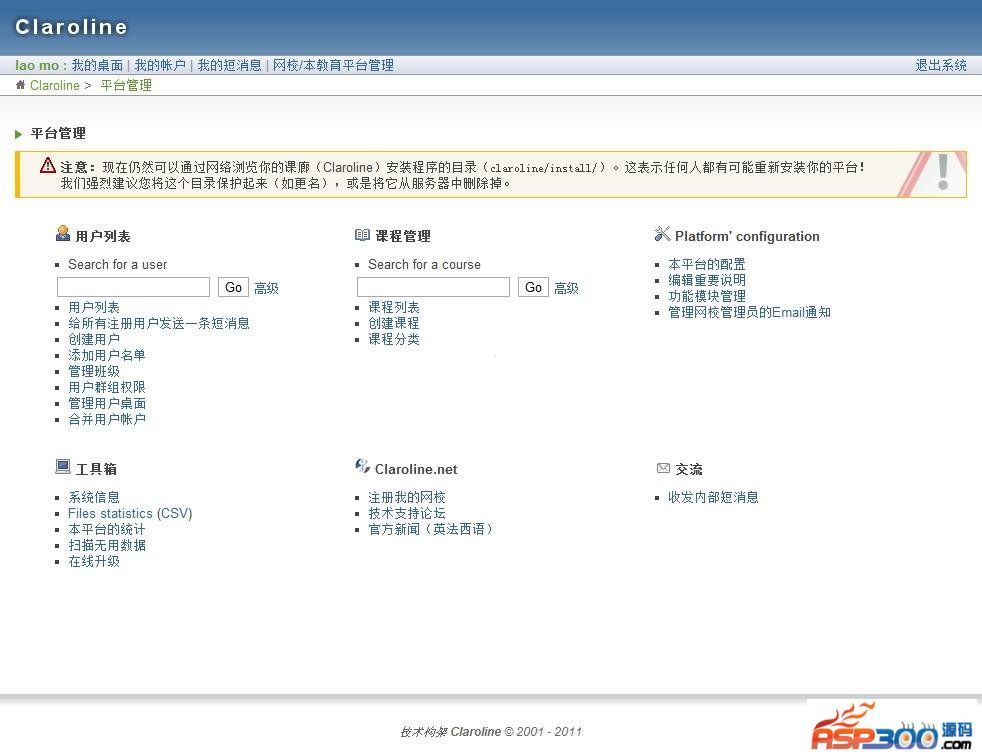982x754 pixels.
Task: Click the green arrow beside 平台管理 title
Action: click(19, 133)
